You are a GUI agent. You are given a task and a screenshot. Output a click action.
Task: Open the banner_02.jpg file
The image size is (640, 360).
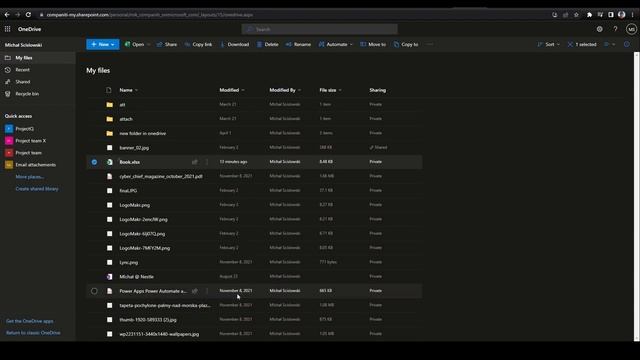pos(134,148)
